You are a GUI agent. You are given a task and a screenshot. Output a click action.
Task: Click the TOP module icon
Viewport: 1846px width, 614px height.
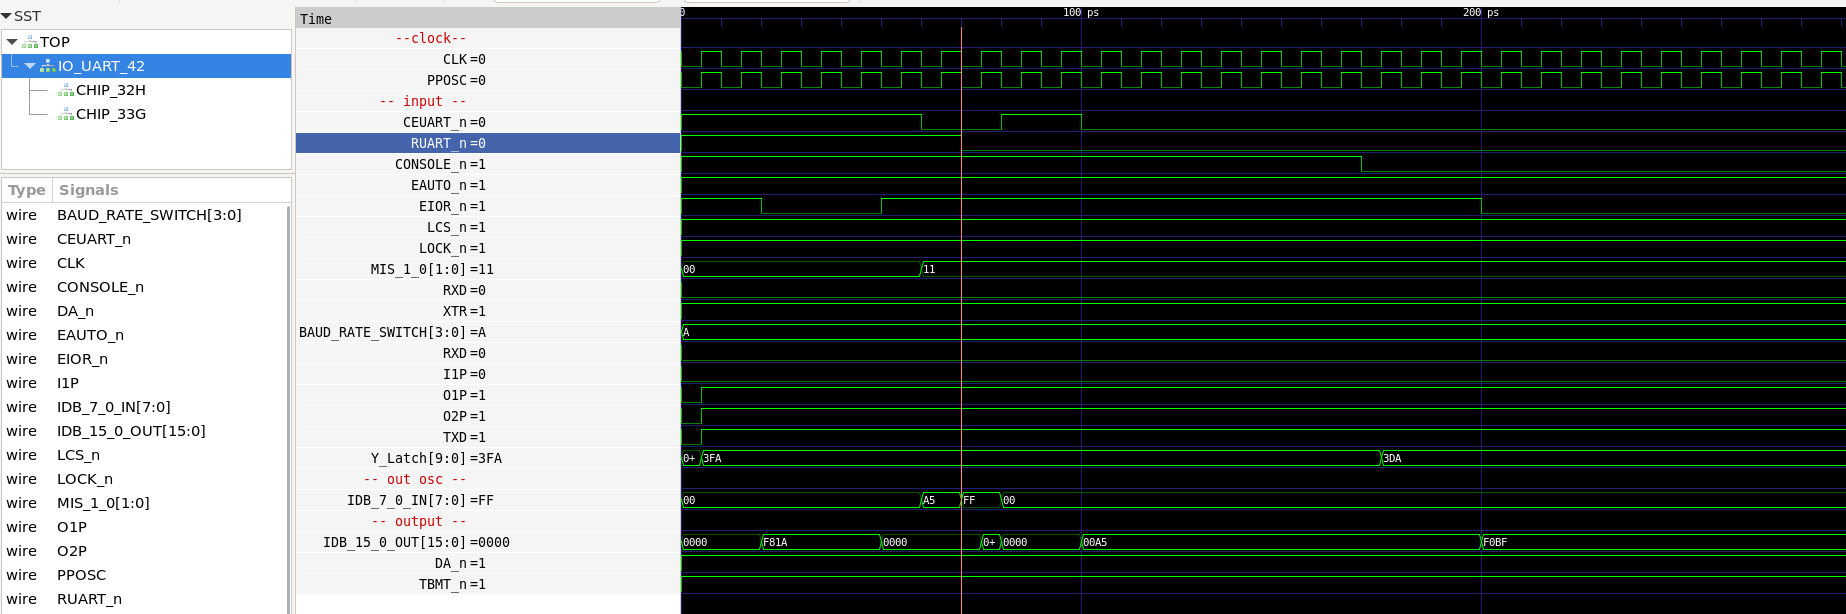pos(30,42)
